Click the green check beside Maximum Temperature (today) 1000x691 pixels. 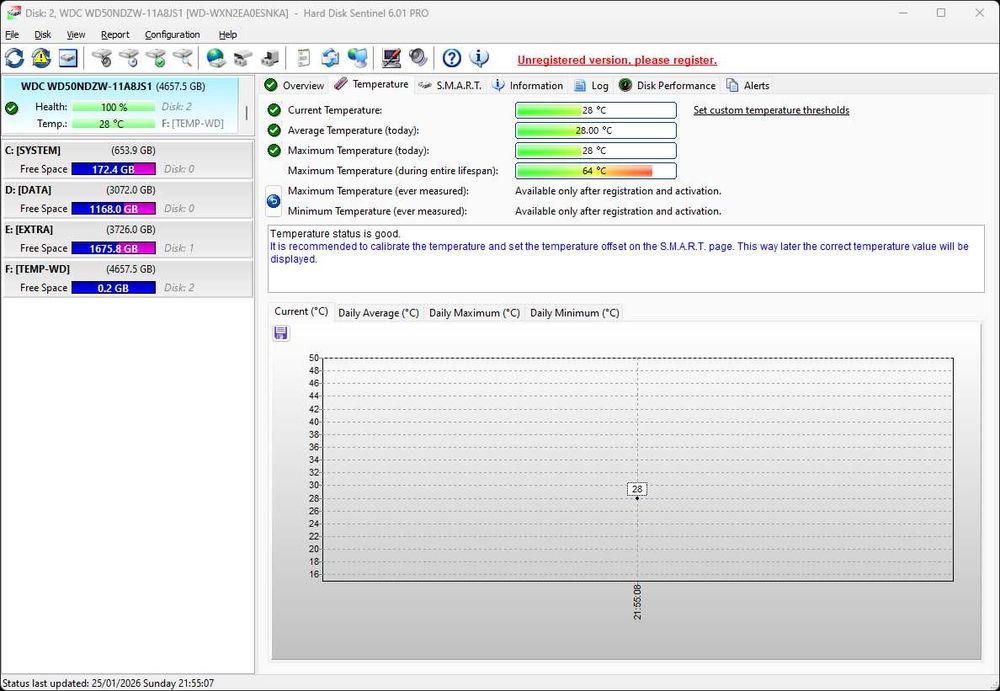274,151
